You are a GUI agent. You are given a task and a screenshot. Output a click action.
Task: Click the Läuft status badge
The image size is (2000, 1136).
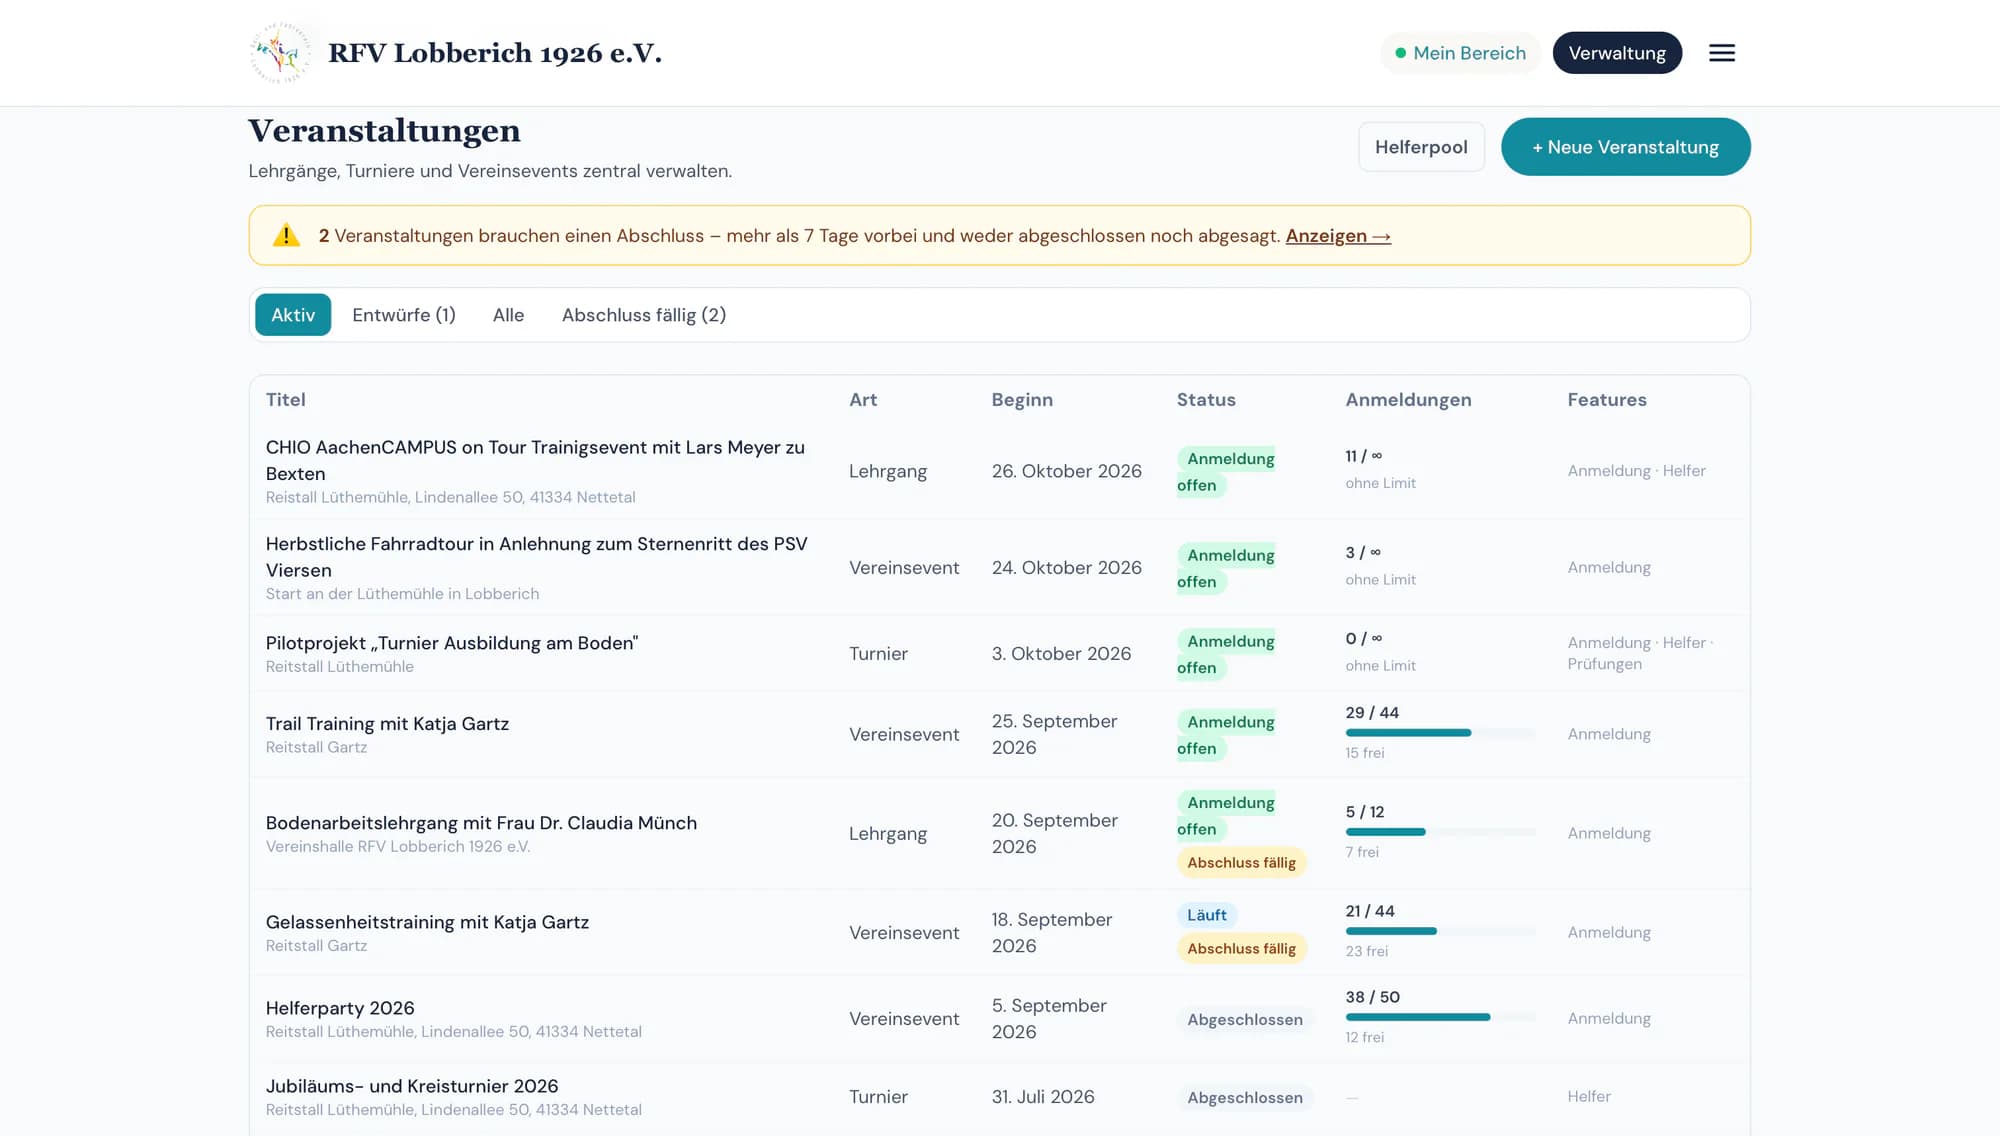pos(1207,915)
